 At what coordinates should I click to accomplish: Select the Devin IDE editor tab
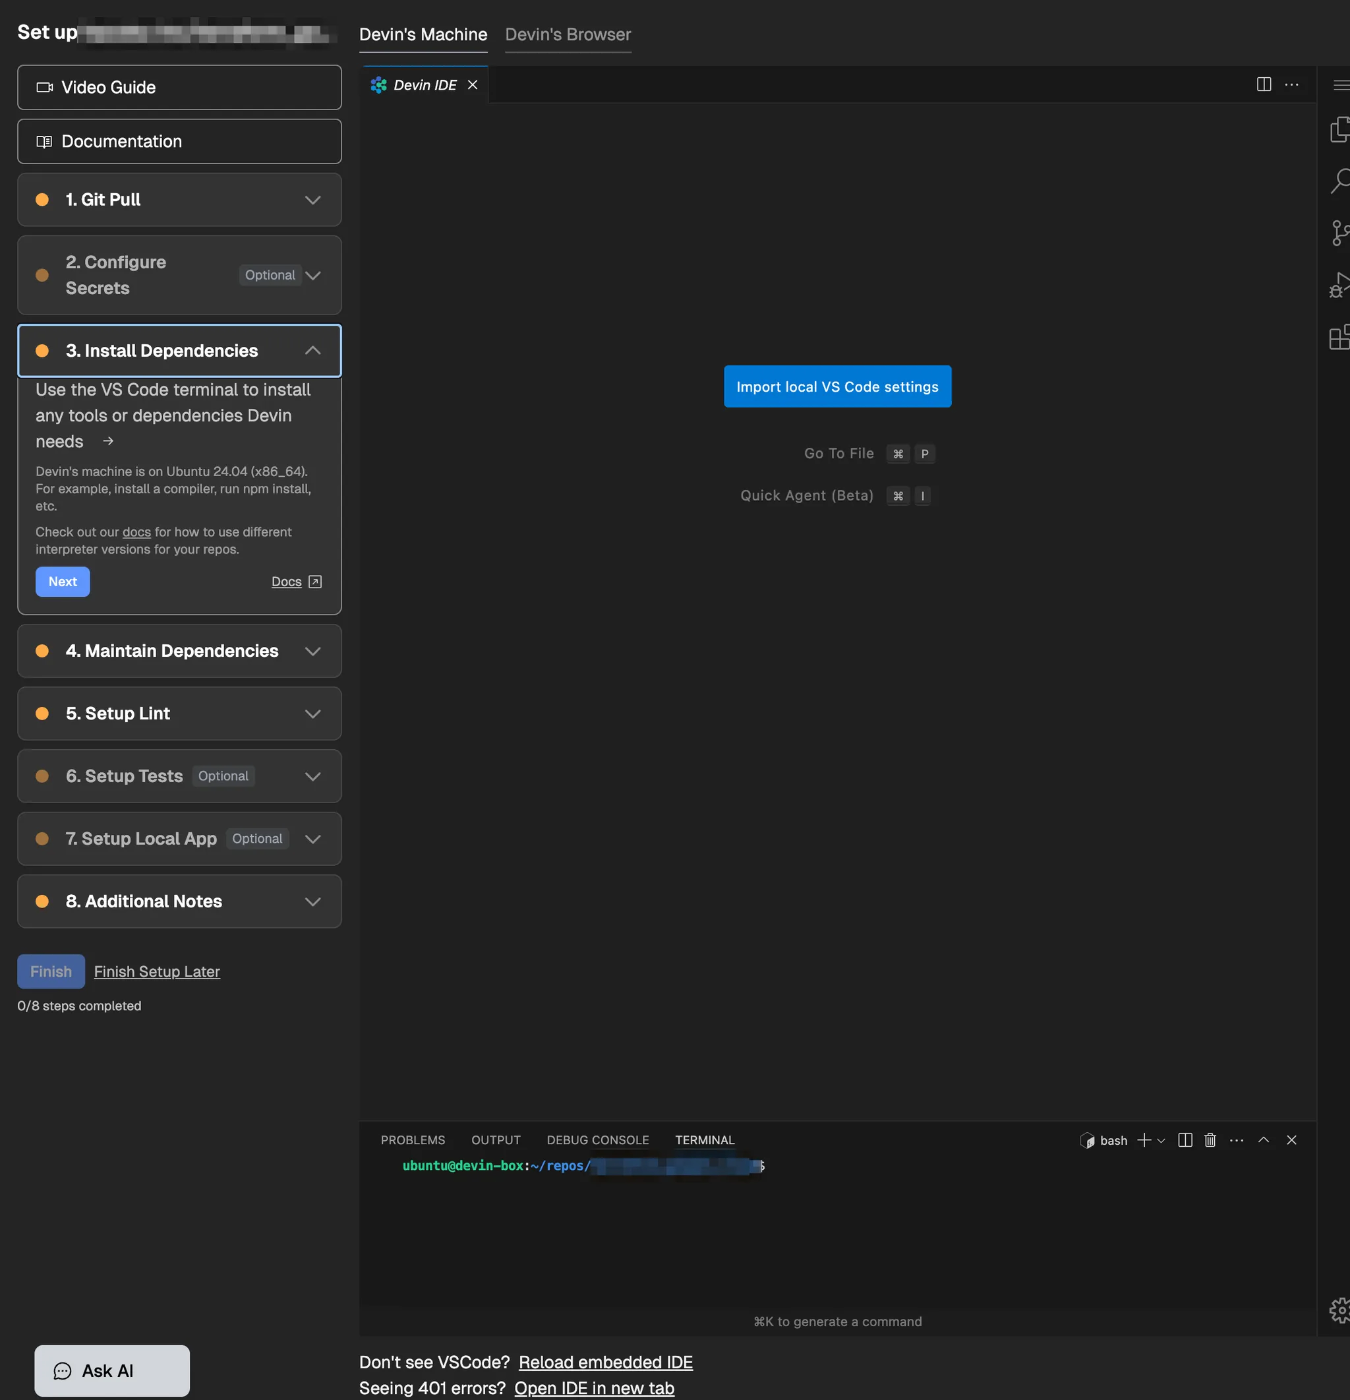424,85
